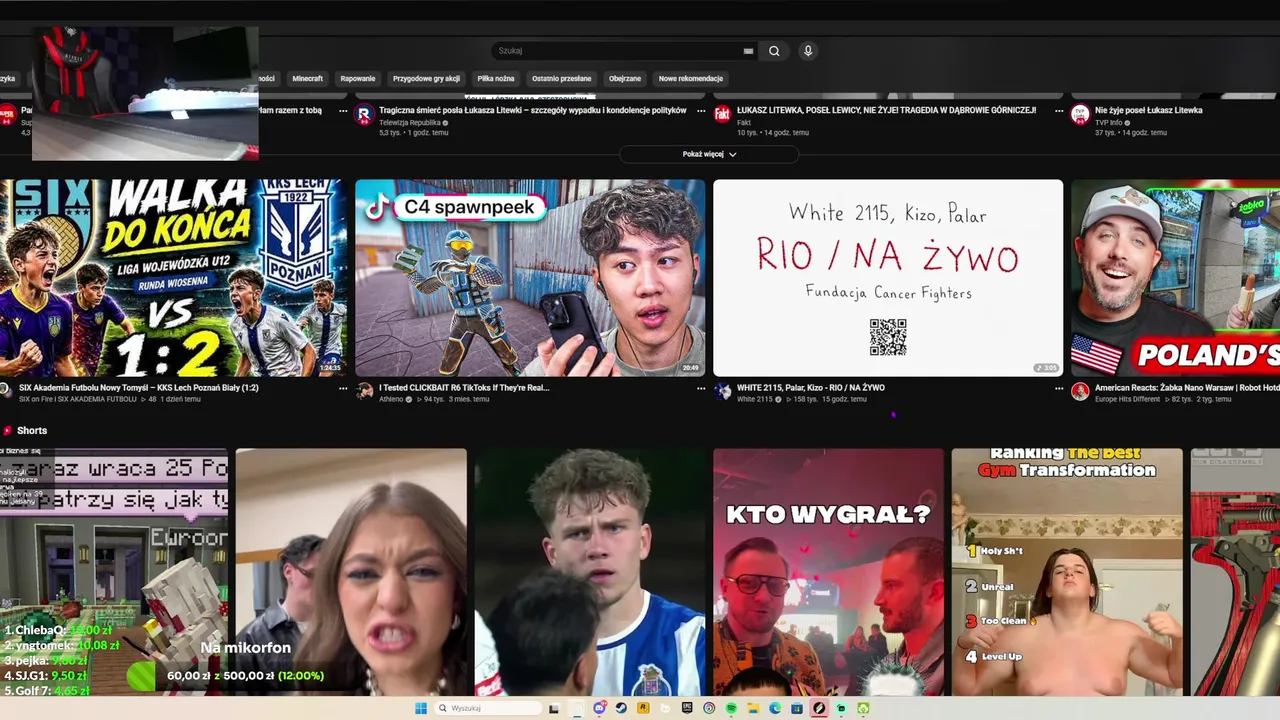
Task: Select the Ostatnio przesłane filter chip
Action: tap(561, 78)
